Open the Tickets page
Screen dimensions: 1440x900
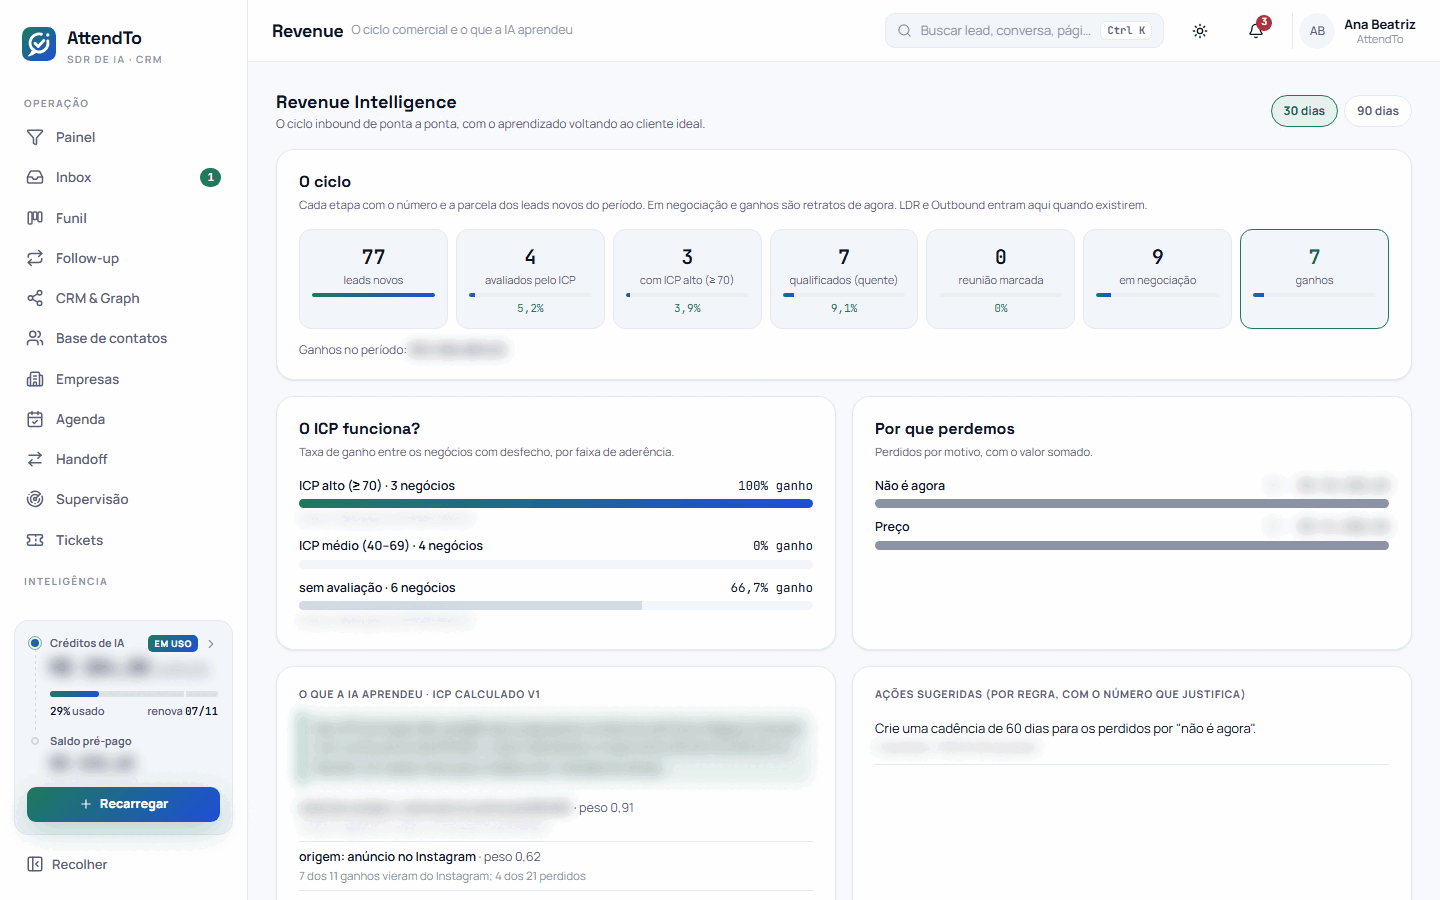pos(124,540)
